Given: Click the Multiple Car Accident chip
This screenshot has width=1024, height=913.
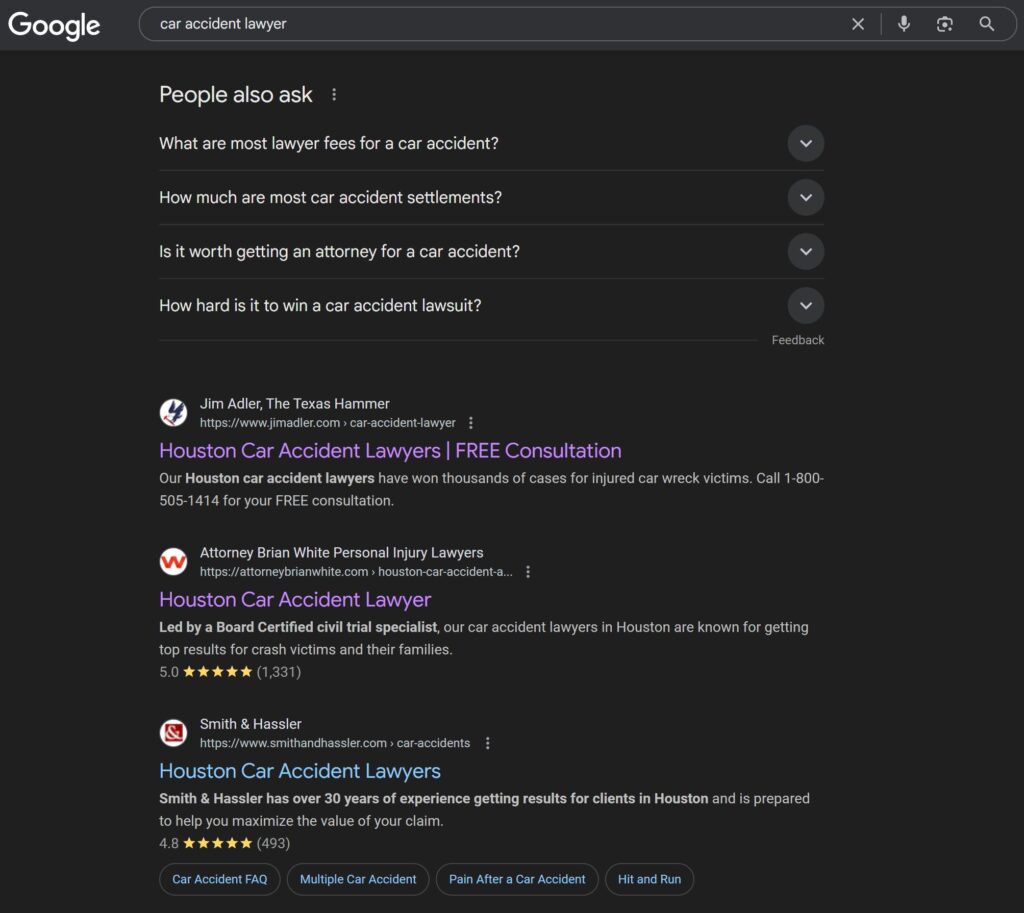Looking at the screenshot, I should (358, 879).
